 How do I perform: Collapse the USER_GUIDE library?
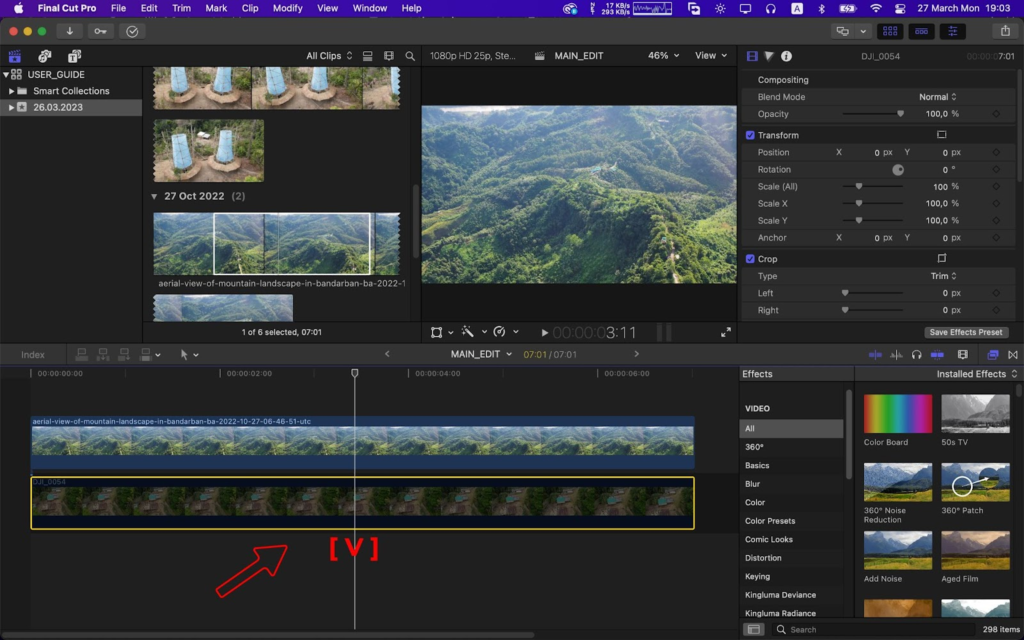6,74
